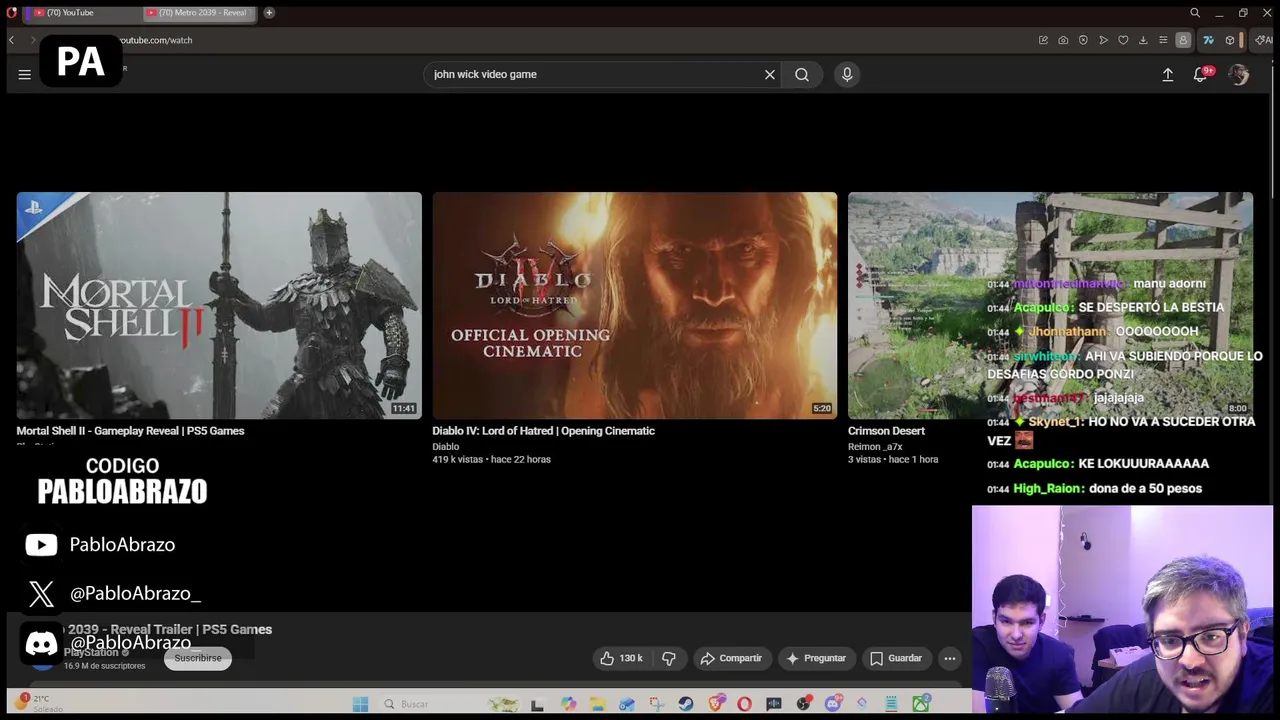Viewport: 1280px width, 720px height.
Task: Click the Preguntar ask button
Action: (x=816, y=658)
